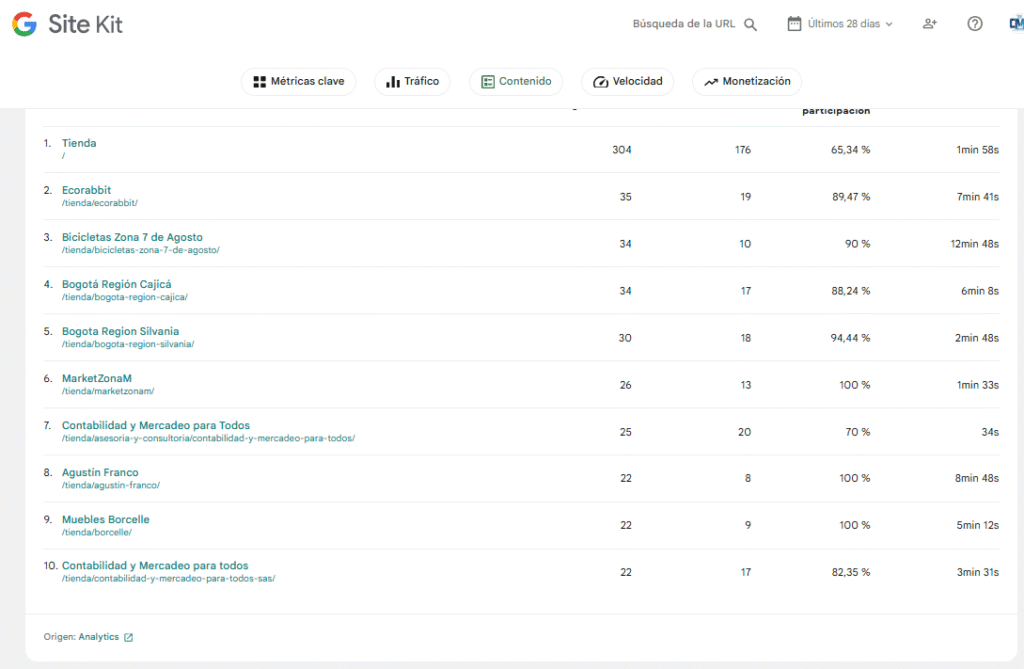
Task: Click the 82,35 % engagement value
Action: 850,572
